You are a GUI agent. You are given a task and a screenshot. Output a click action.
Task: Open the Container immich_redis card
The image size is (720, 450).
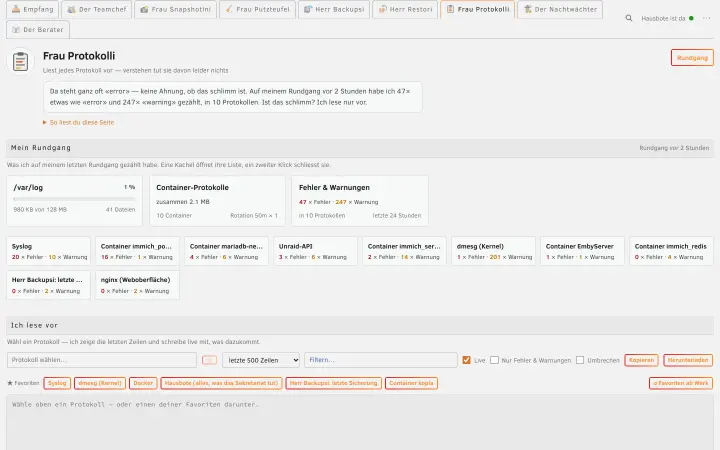click(672, 251)
